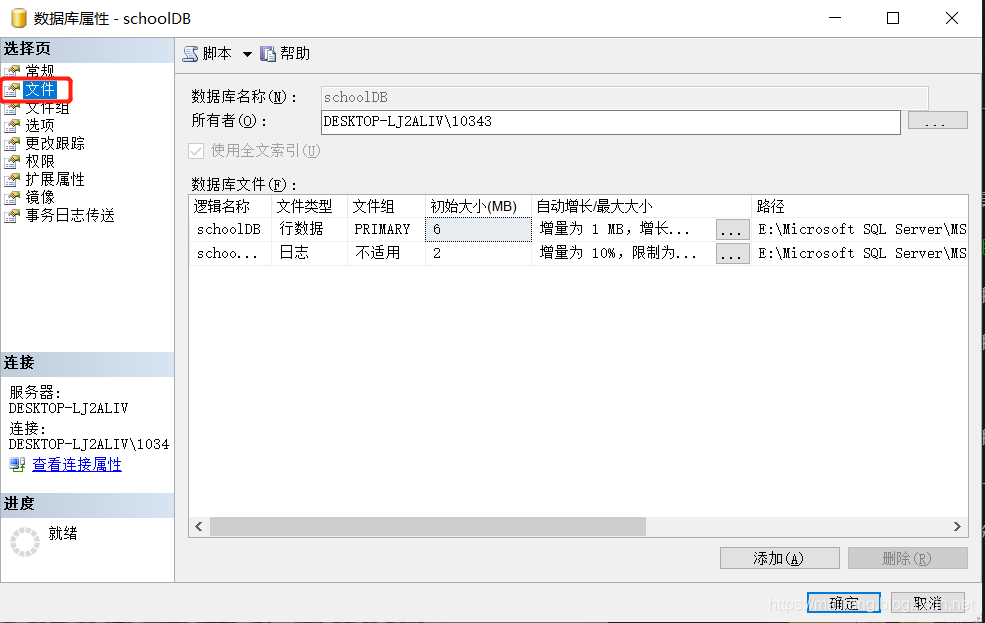Select the 日志 file type cell

[x=309, y=253]
